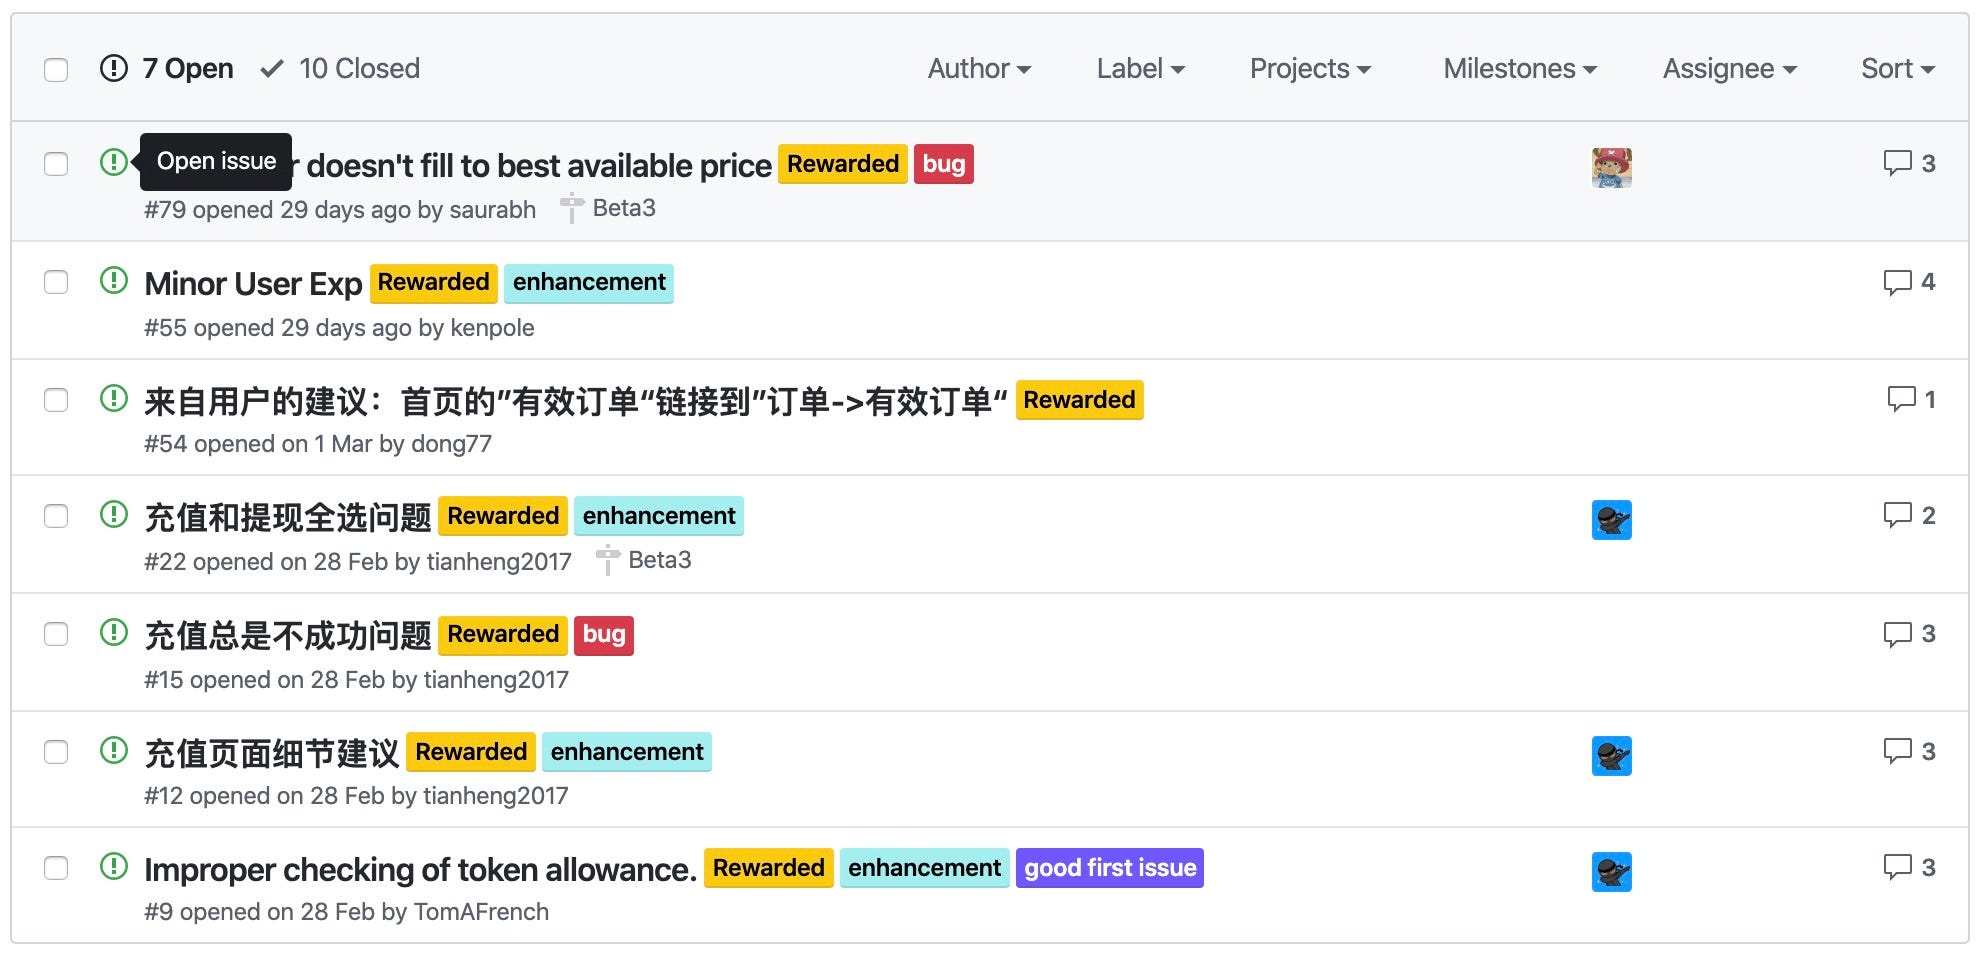Screen dimensions: 1982x960
Task: Click Beta3 milestone icon on issue #22
Action: 608,560
